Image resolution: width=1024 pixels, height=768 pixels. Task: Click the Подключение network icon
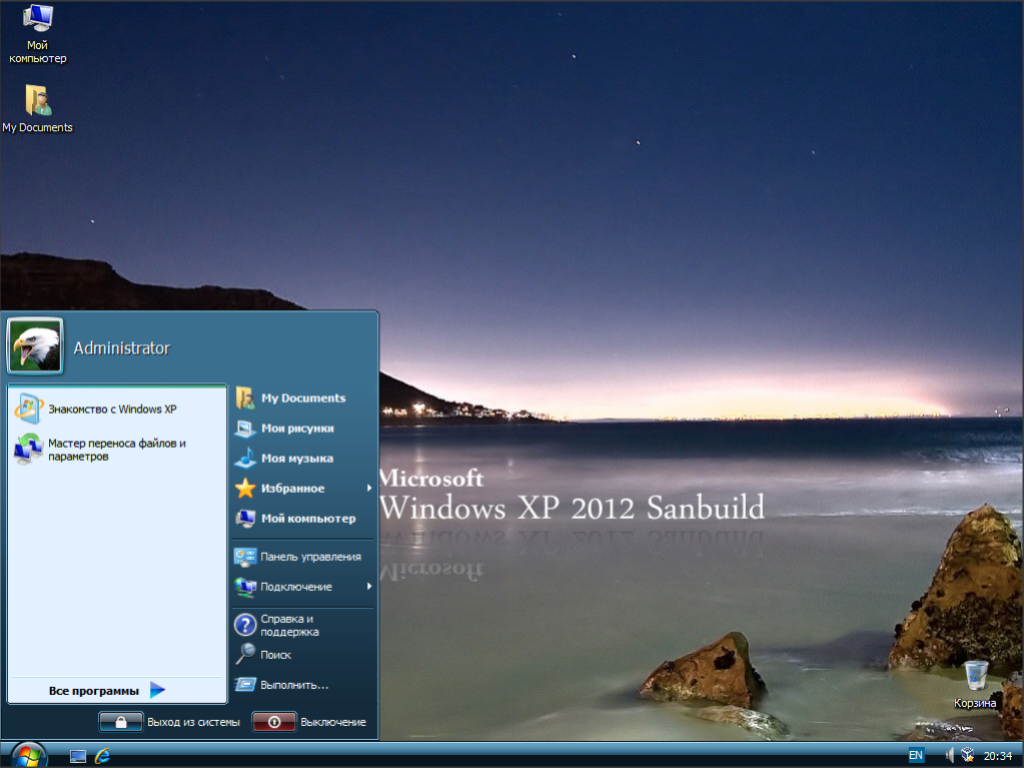coord(245,587)
